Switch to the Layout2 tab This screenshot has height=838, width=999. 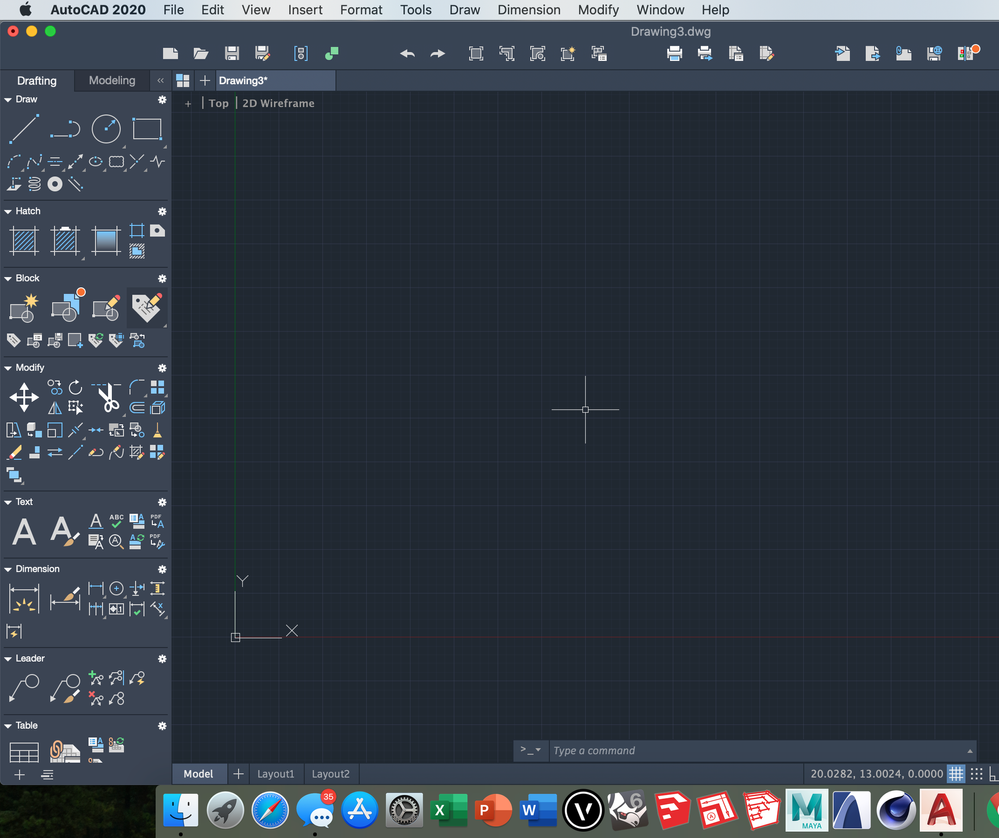tap(331, 774)
